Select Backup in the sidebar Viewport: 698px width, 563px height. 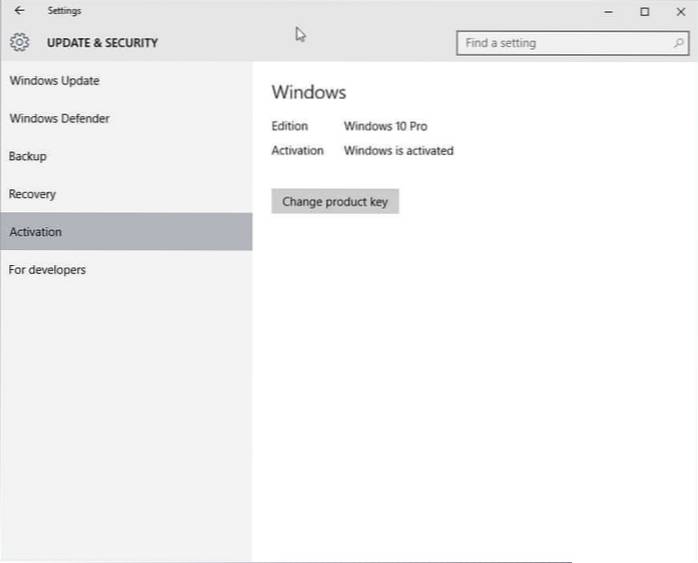(28, 157)
